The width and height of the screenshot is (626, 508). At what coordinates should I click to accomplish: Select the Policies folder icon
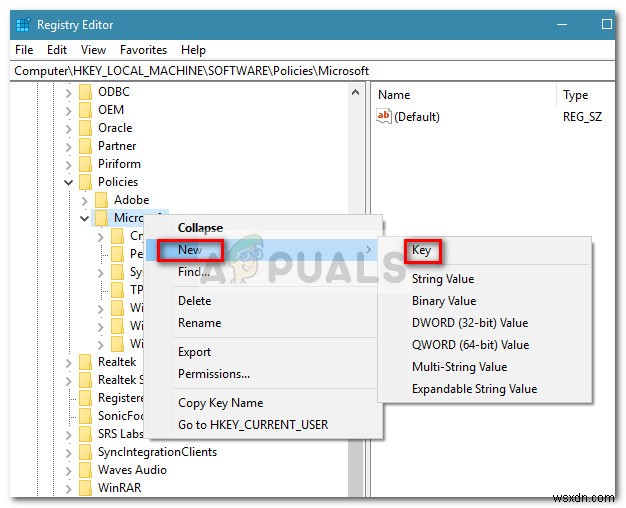click(x=85, y=182)
